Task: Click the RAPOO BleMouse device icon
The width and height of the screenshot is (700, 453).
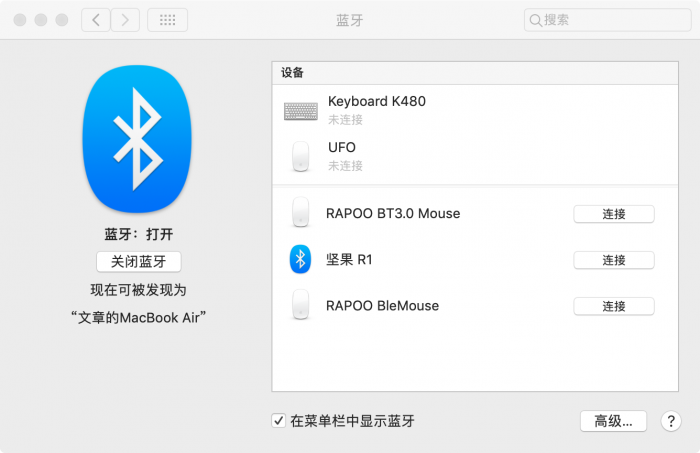Action: click(300, 306)
